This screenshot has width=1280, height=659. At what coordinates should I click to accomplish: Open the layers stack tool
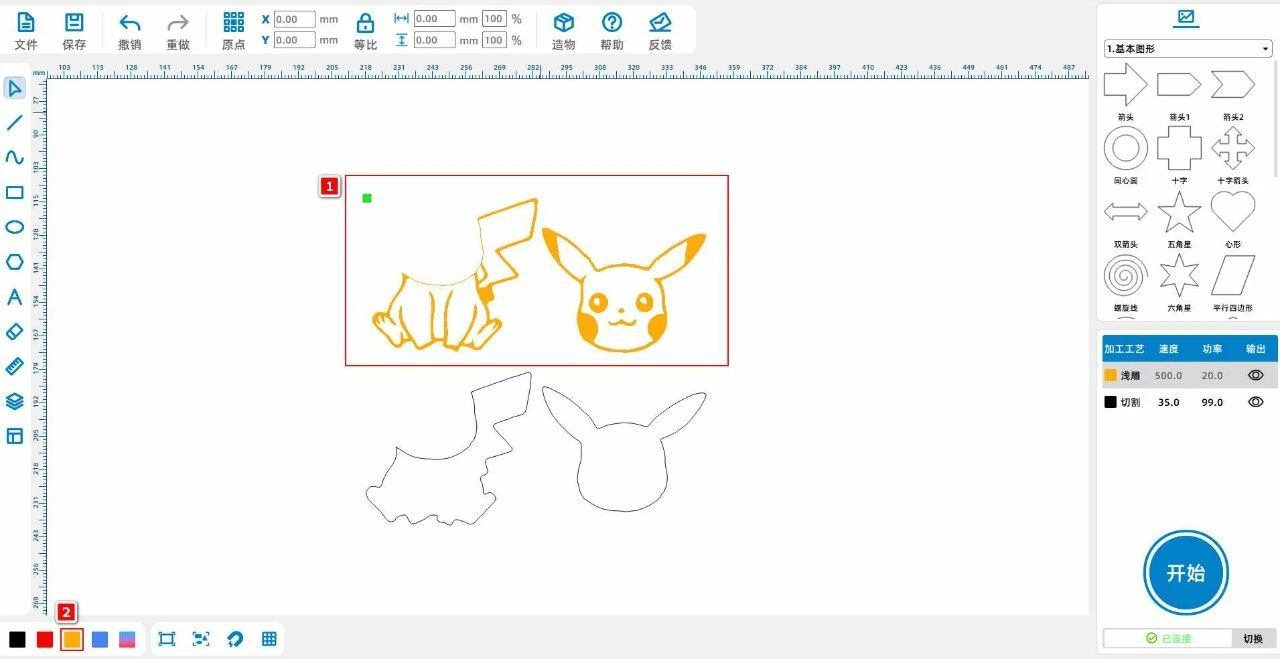pyautogui.click(x=14, y=401)
